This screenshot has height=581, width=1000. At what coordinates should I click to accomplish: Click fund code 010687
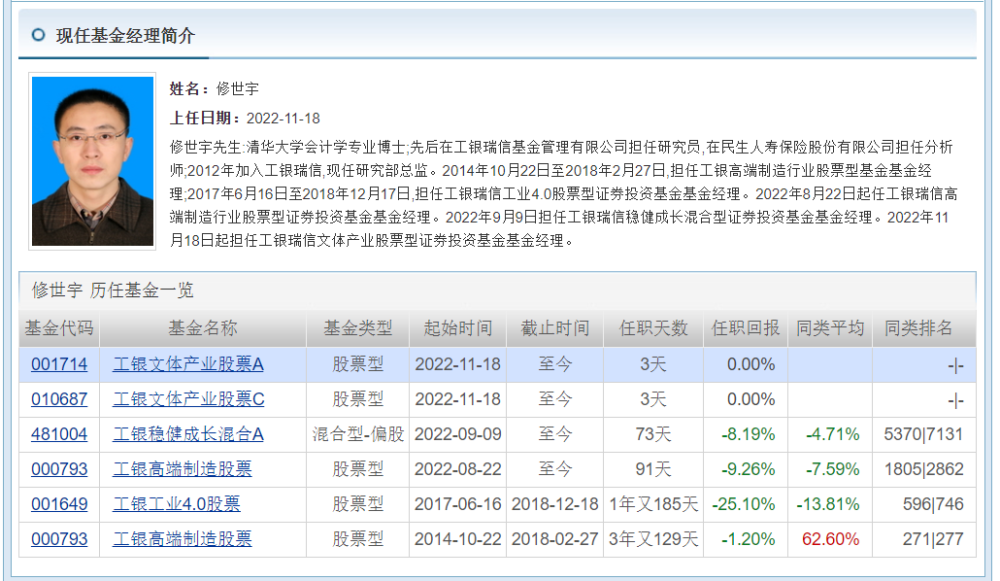59,399
